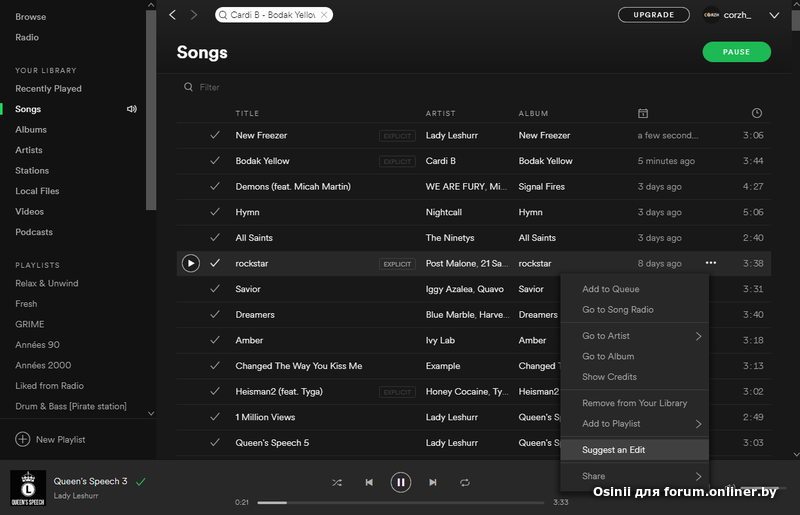Open Radio in sidebar
This screenshot has width=800, height=515.
point(27,37)
